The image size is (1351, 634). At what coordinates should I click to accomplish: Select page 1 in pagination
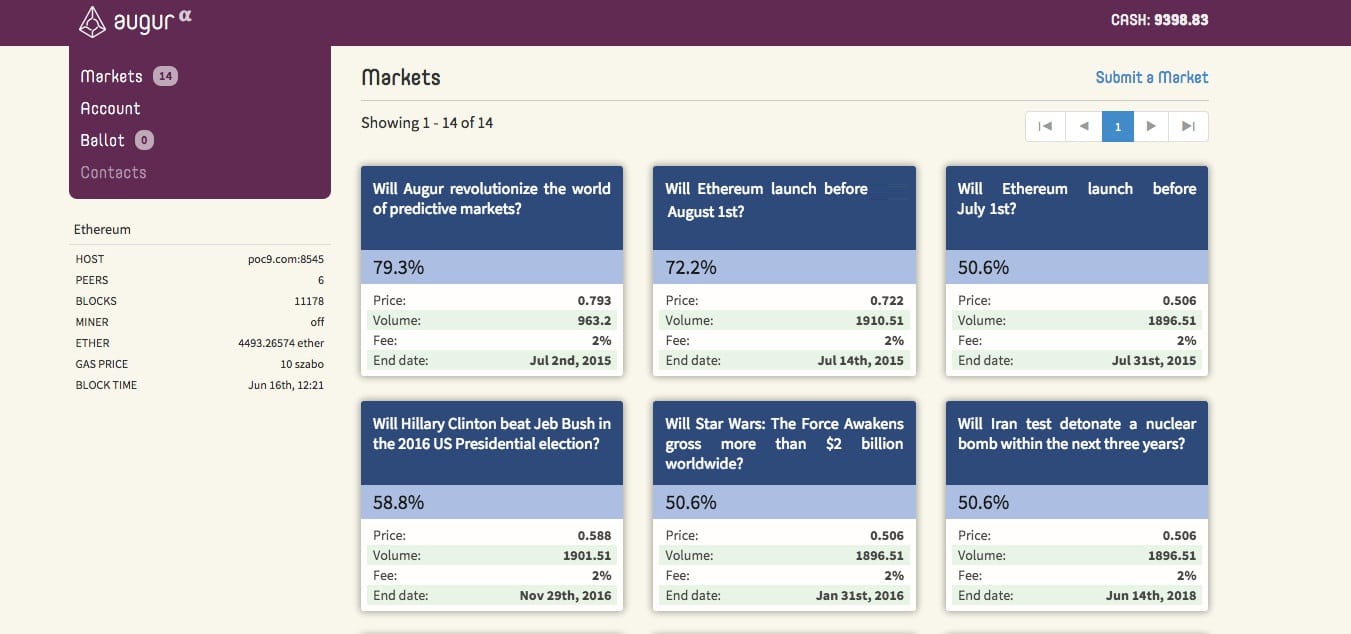click(x=1117, y=126)
